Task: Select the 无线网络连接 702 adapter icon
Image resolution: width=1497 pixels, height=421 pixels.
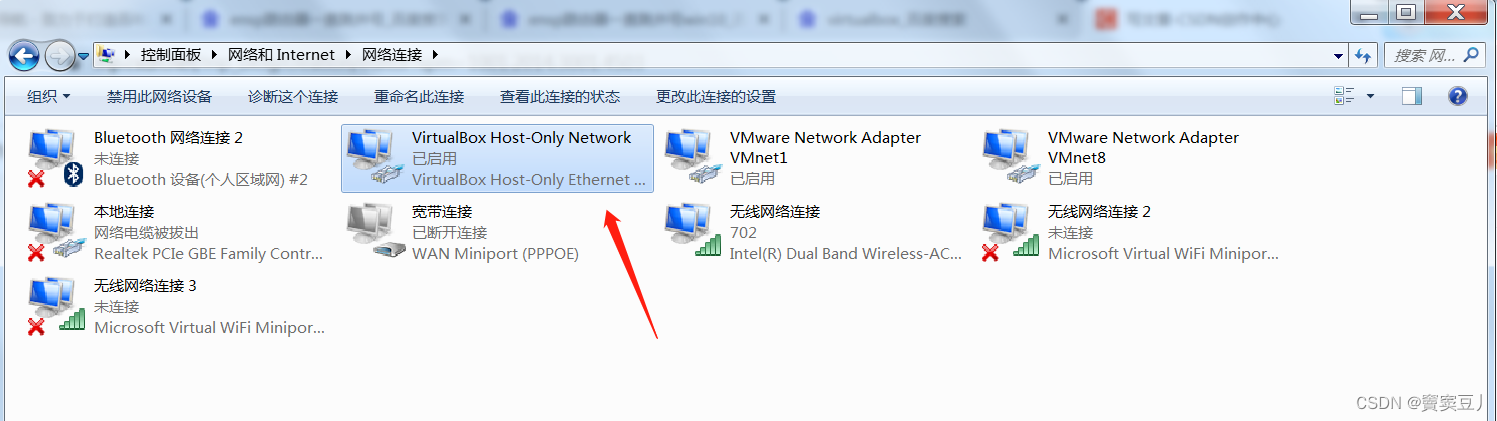Action: (693, 232)
